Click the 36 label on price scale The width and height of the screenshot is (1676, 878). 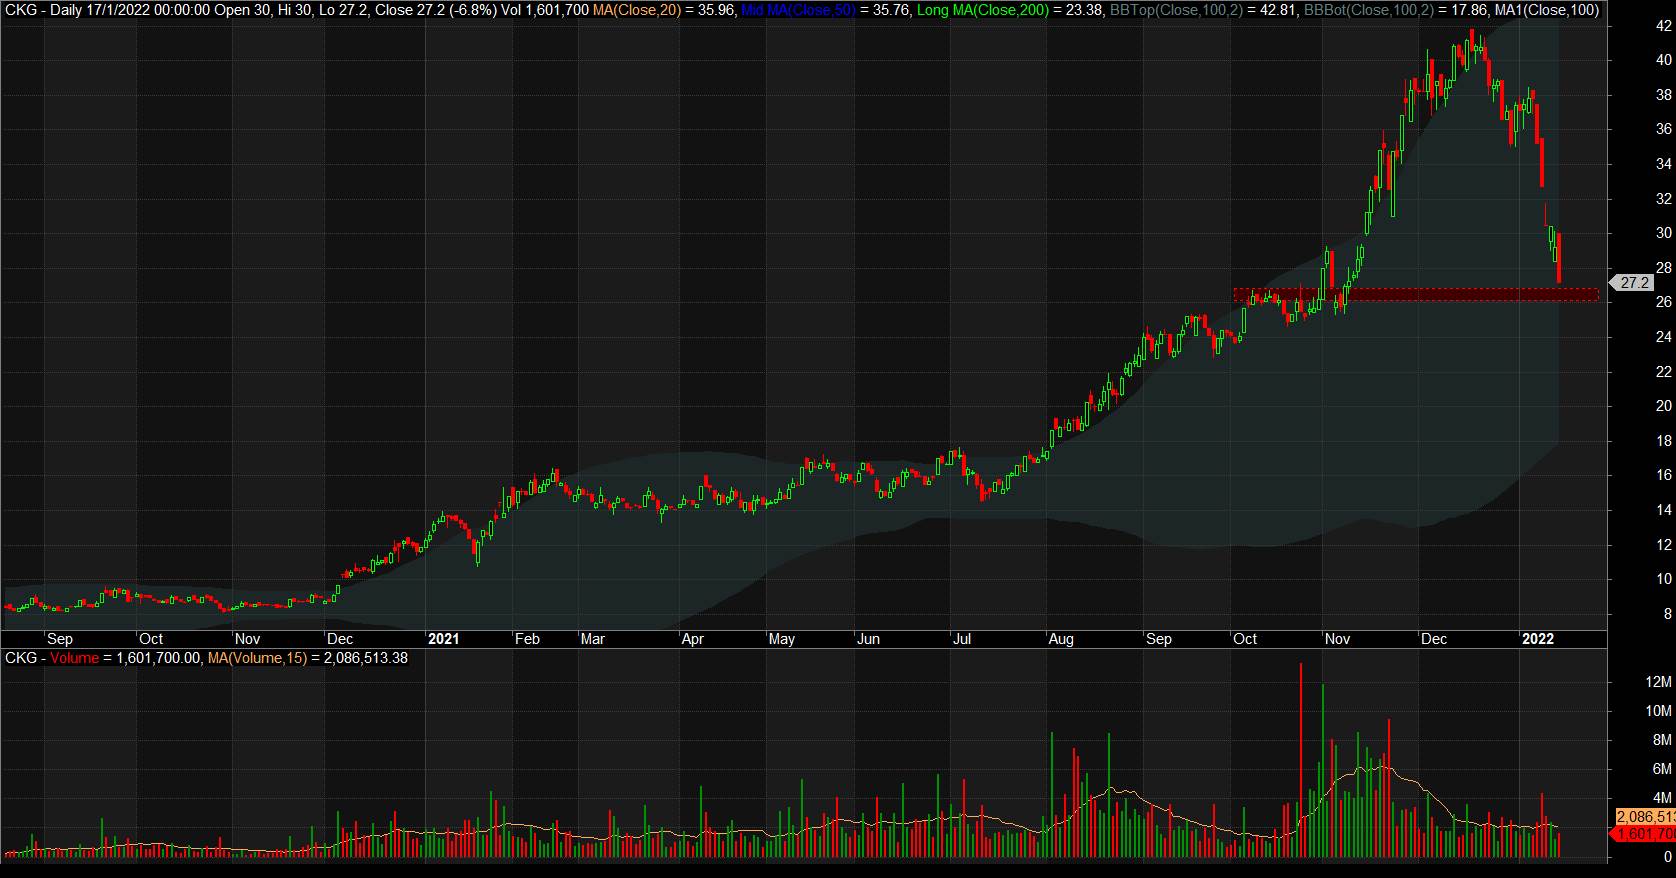1664,130
